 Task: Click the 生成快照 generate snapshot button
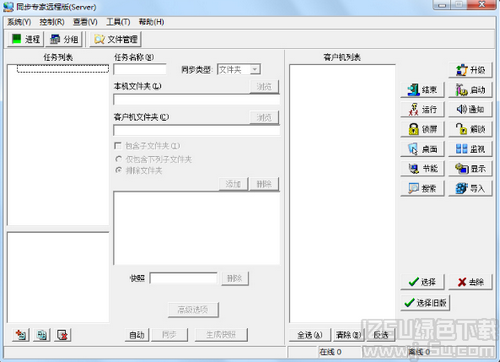click(x=221, y=335)
